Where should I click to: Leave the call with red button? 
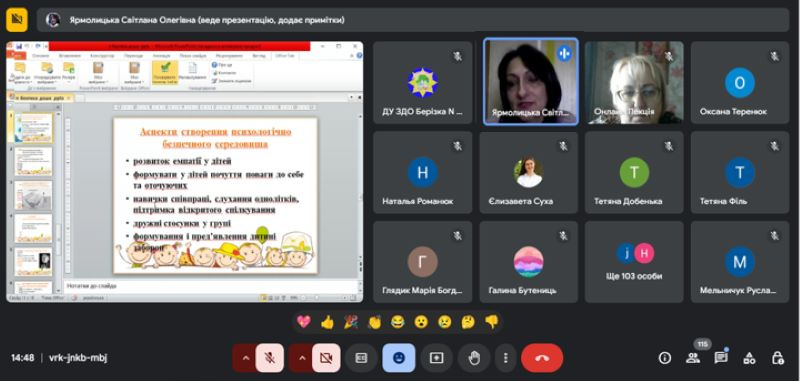click(x=542, y=358)
